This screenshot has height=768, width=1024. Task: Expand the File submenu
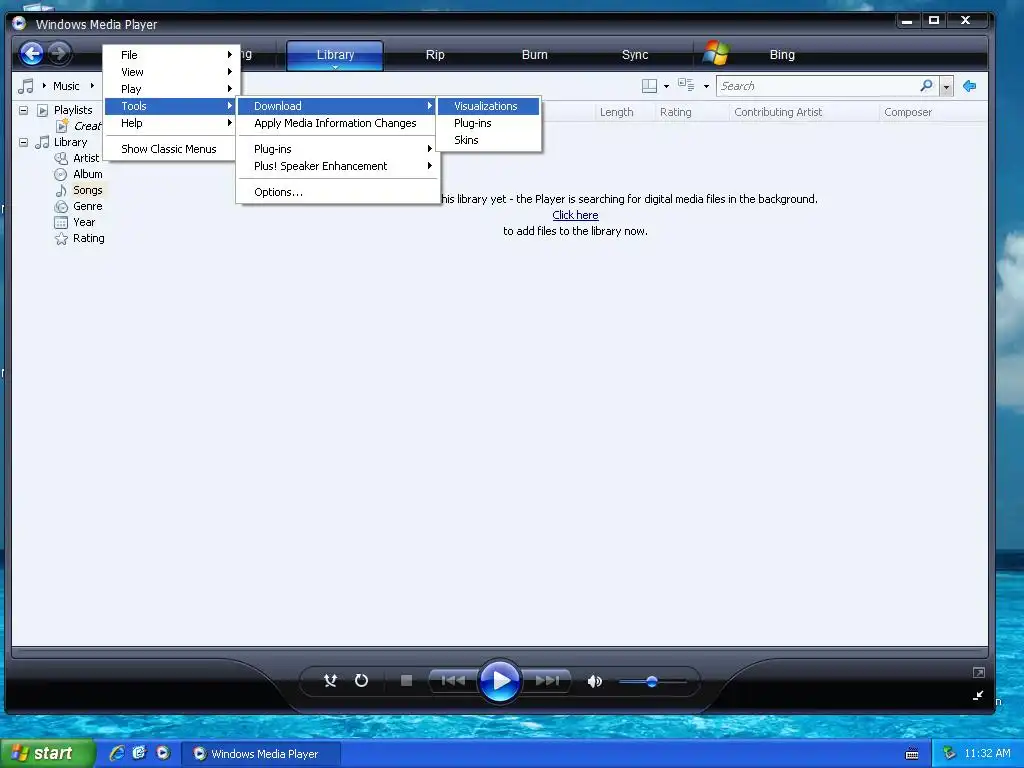pos(172,55)
